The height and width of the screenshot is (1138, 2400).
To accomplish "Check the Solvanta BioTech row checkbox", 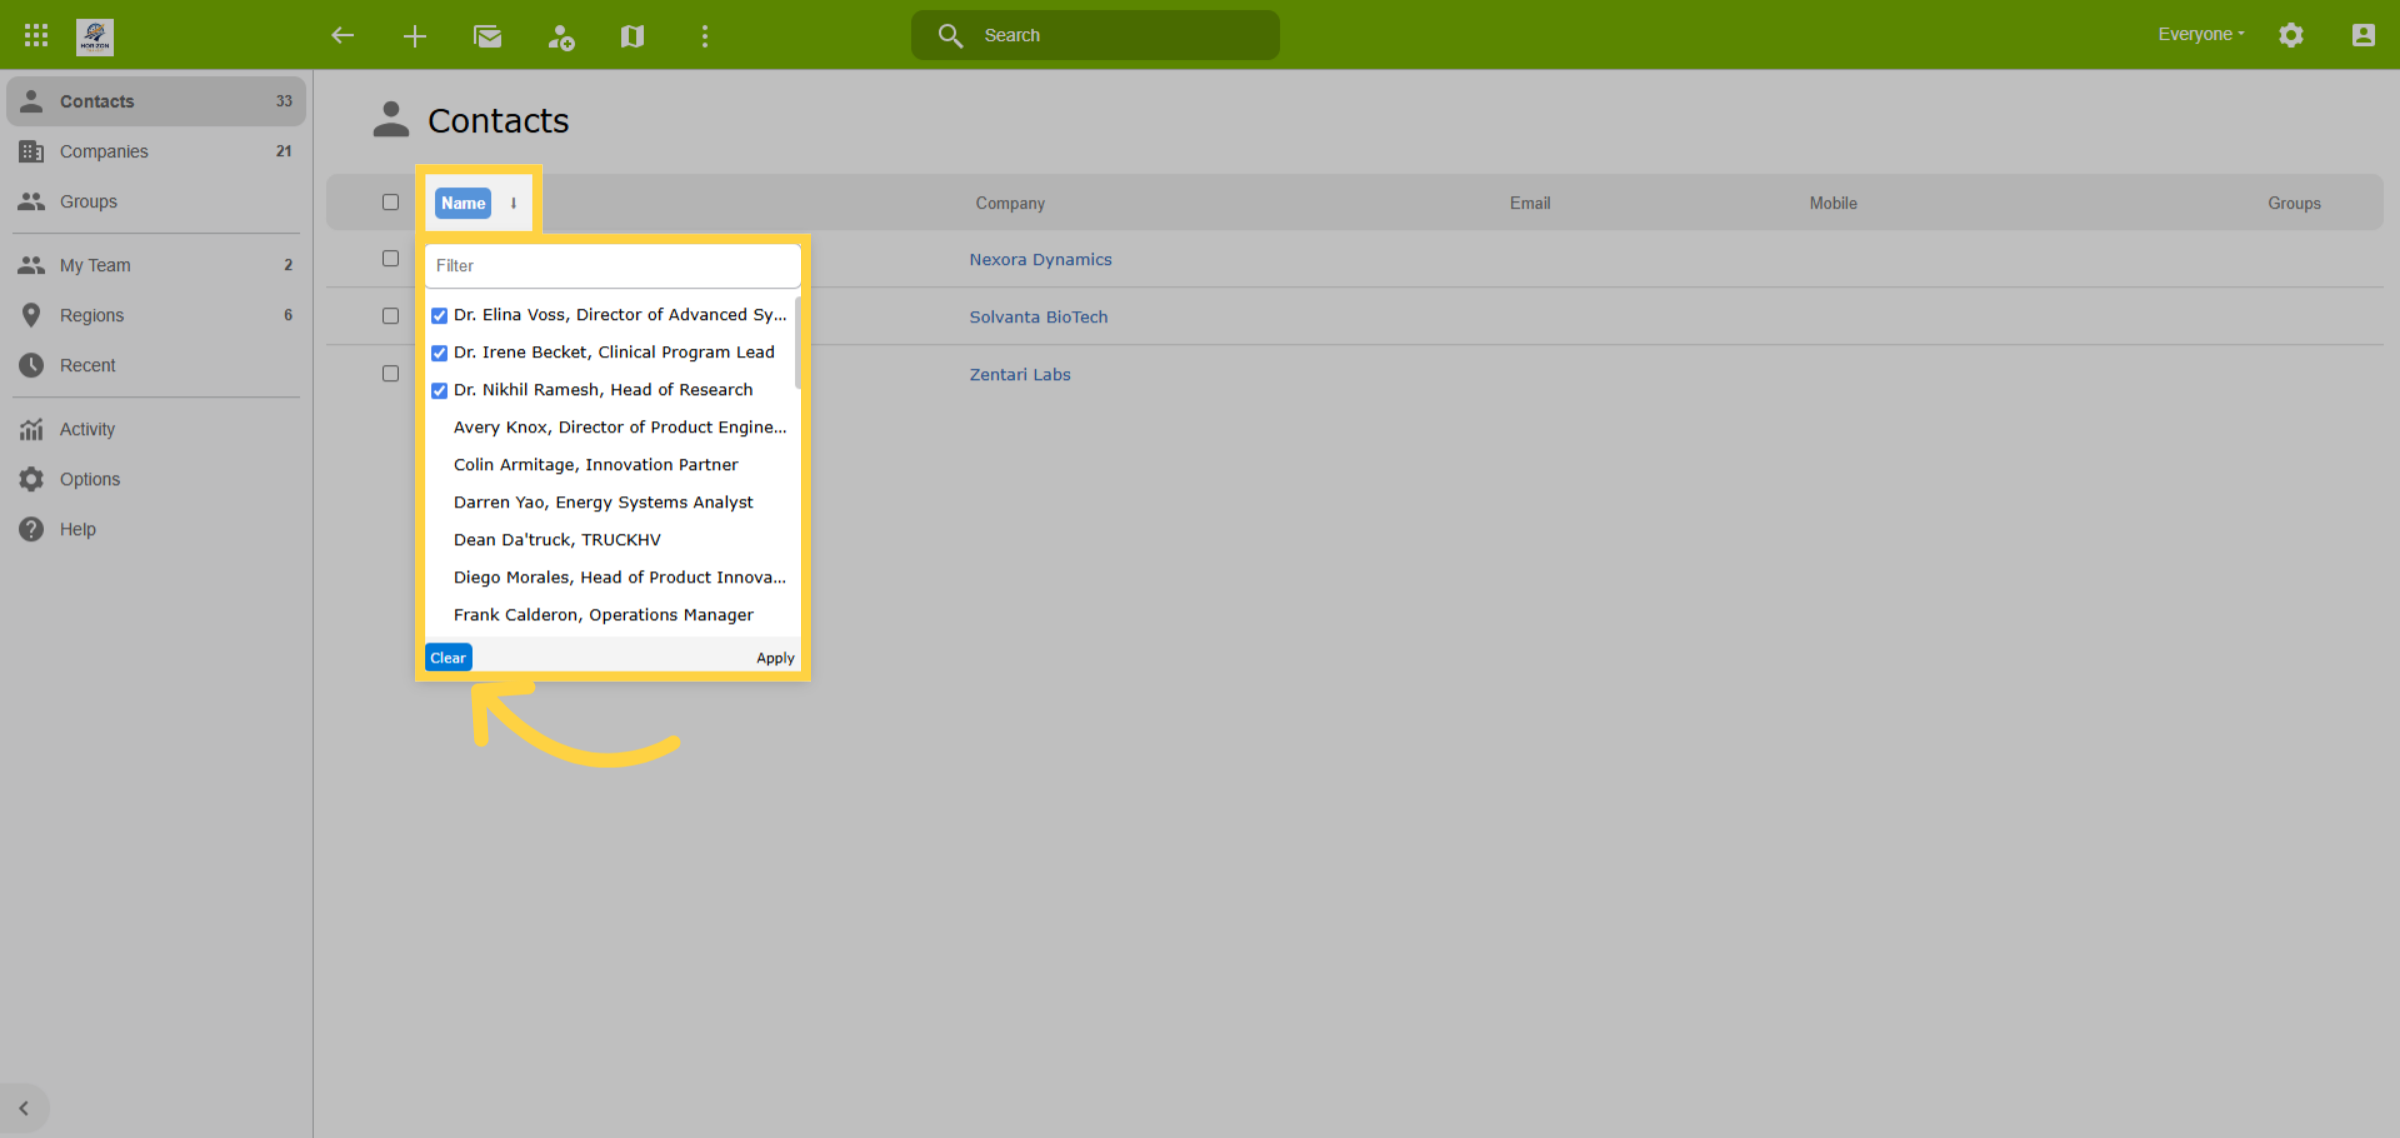I will [391, 316].
